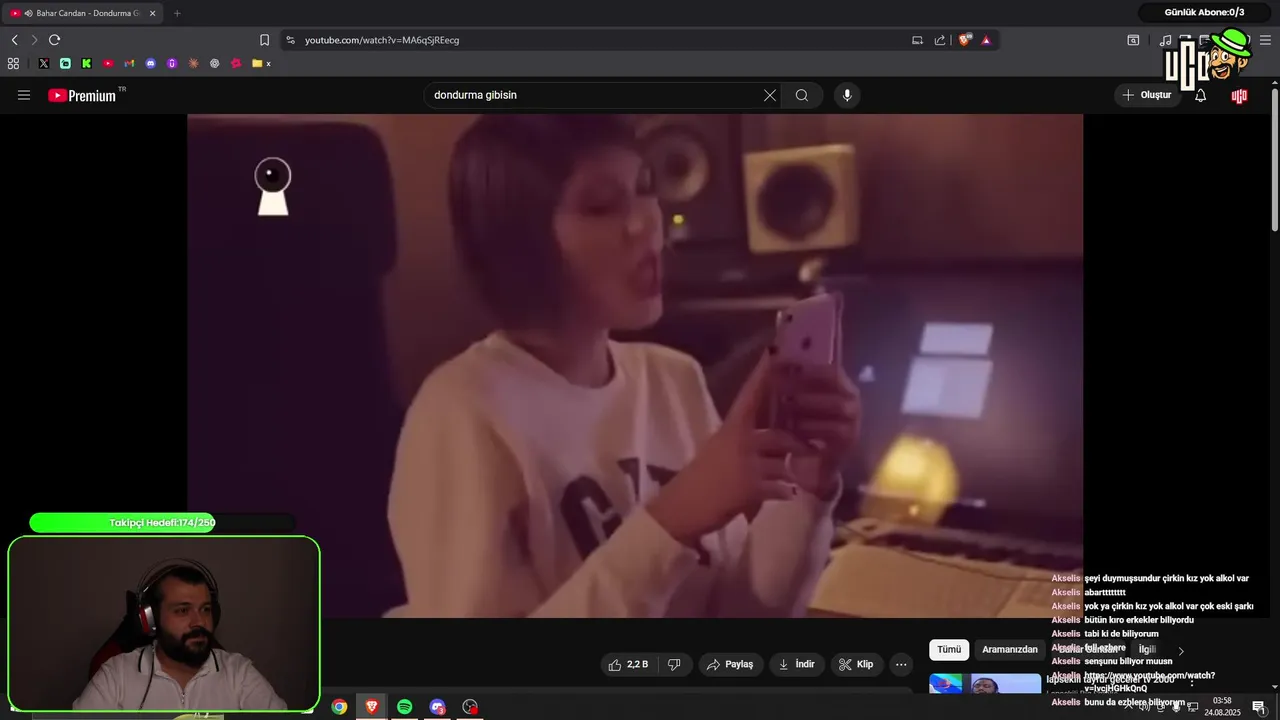Open the bookmarks folder named x
Screen dimensions: 1280x720
point(261,63)
